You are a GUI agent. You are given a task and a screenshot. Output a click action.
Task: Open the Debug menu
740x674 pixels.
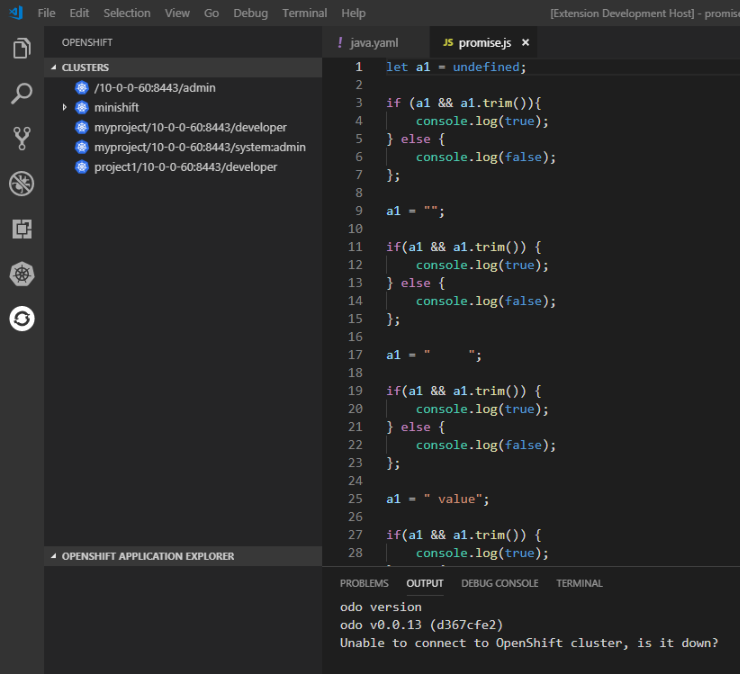[251, 13]
